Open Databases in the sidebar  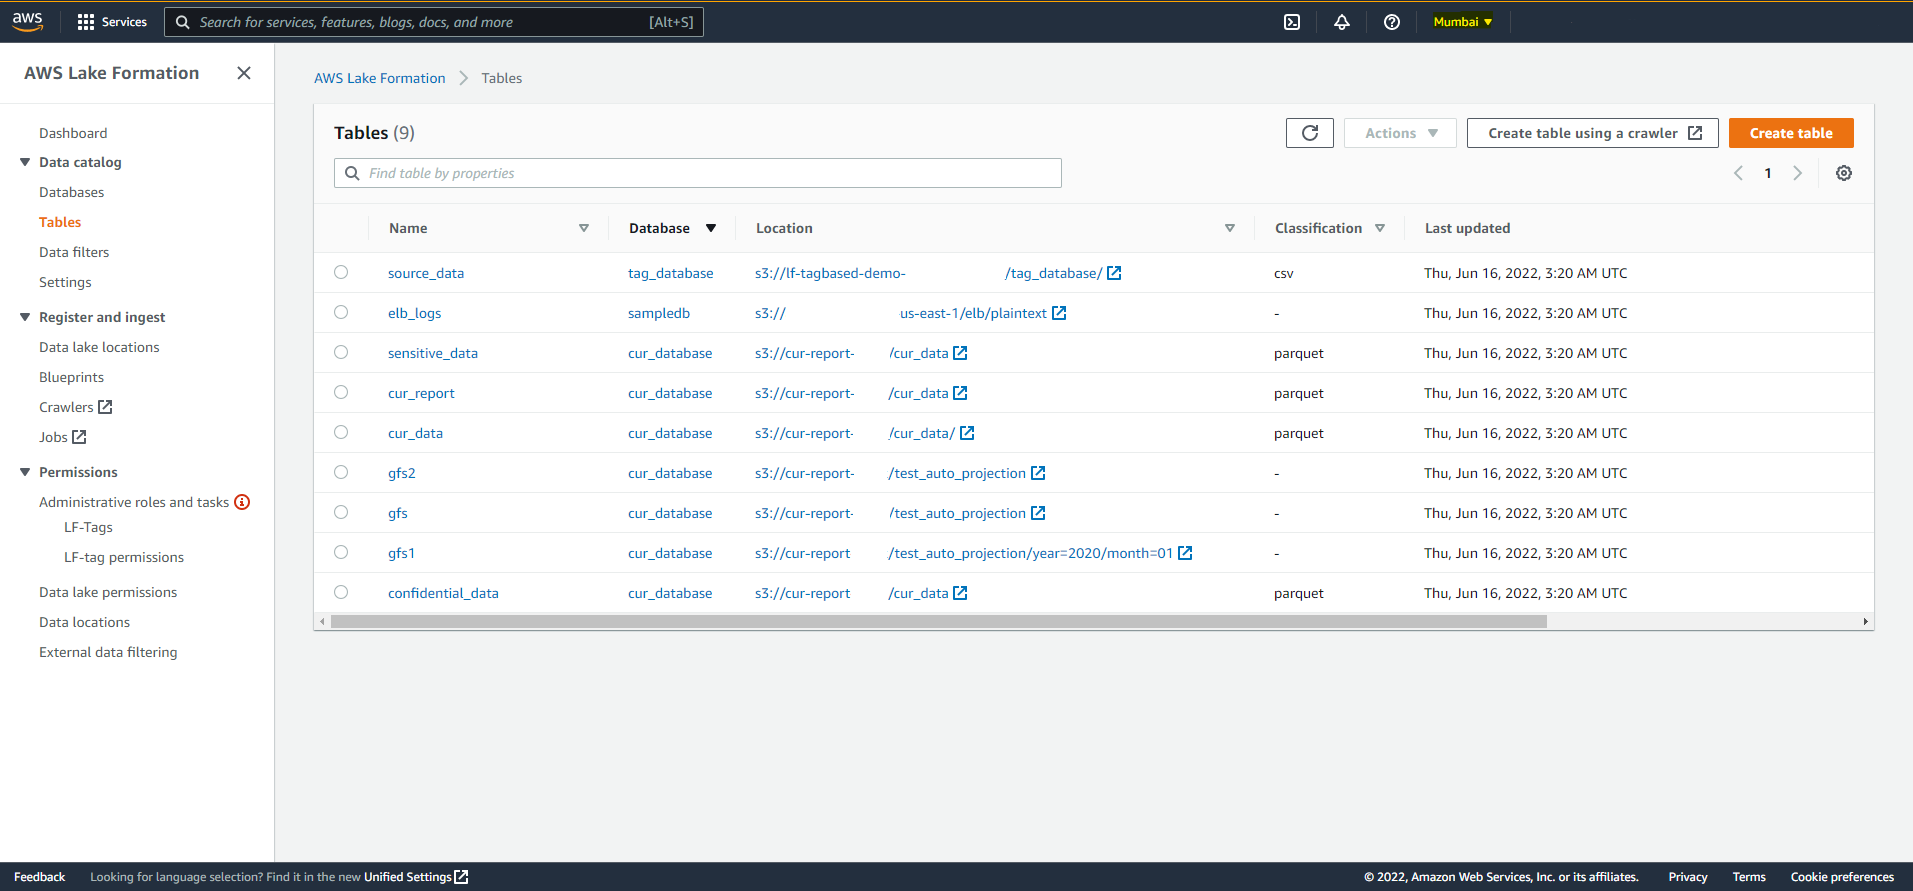pyautogui.click(x=72, y=192)
